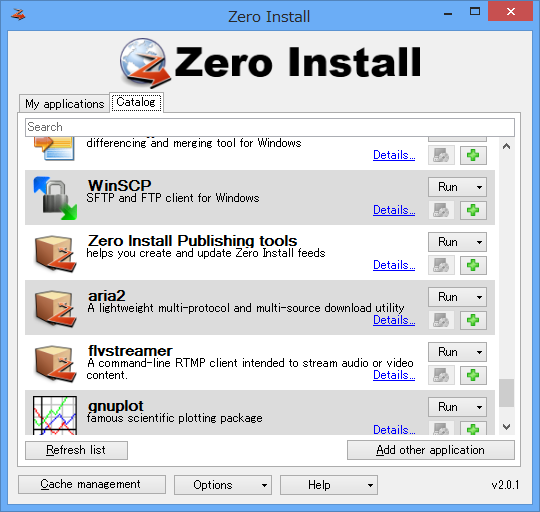
Task: Click the green plus icon for WinSCP
Action: click(x=473, y=210)
